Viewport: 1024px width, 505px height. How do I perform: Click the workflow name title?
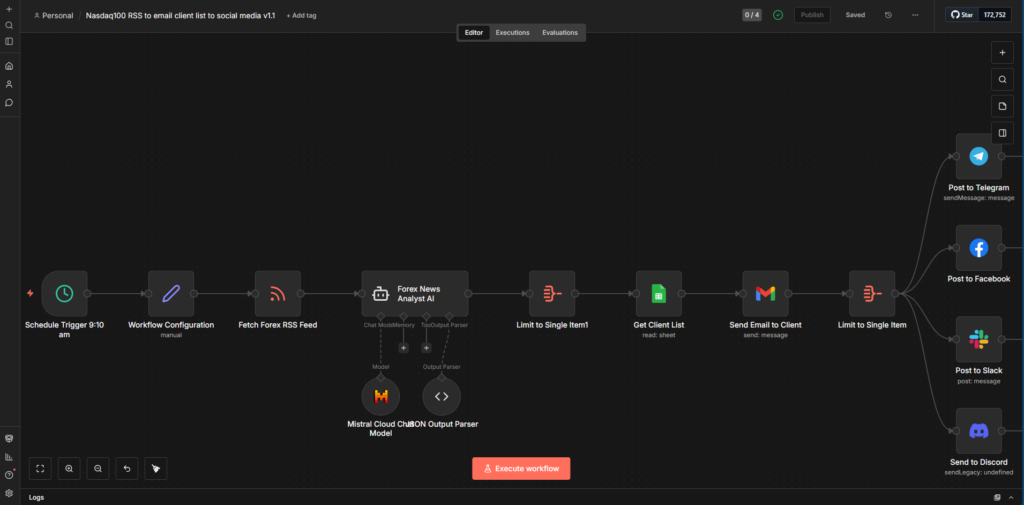tap(180, 15)
